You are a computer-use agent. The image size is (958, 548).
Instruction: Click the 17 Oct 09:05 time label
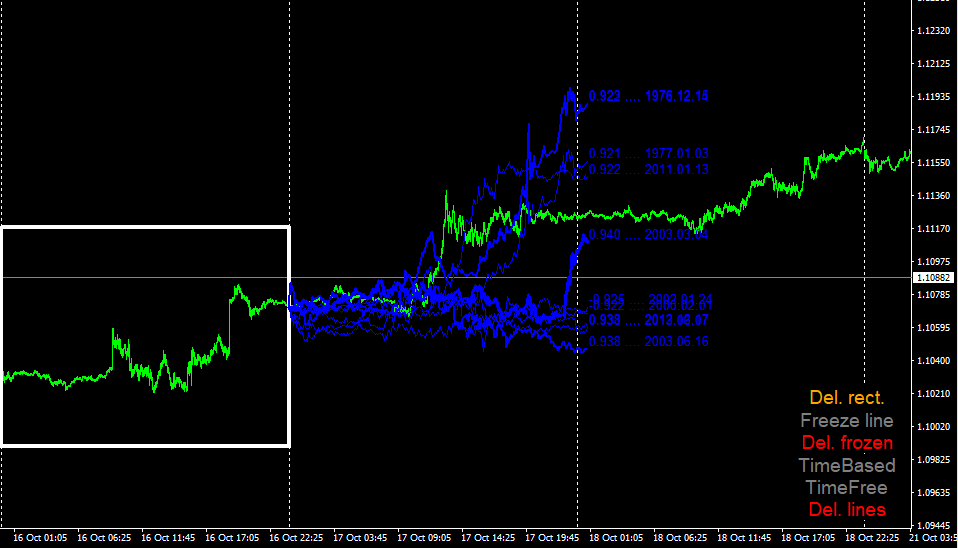(x=424, y=538)
